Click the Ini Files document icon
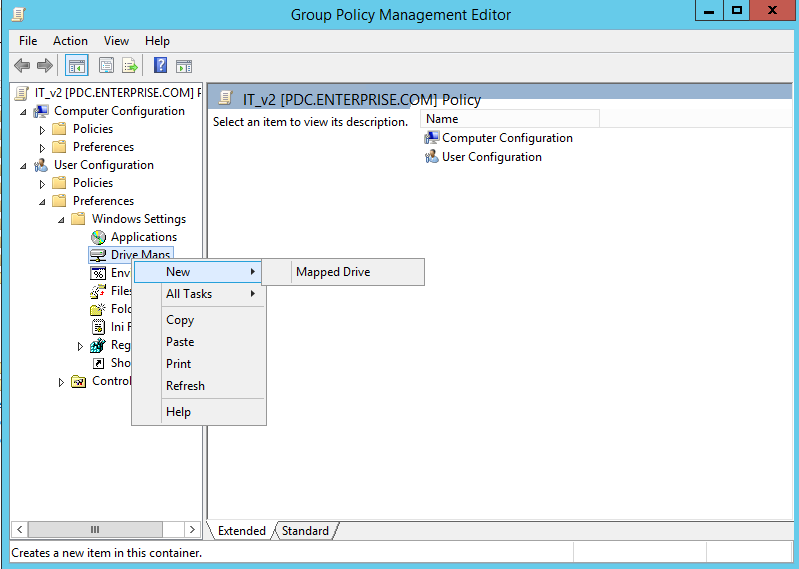This screenshot has height=569, width=799. (98, 327)
